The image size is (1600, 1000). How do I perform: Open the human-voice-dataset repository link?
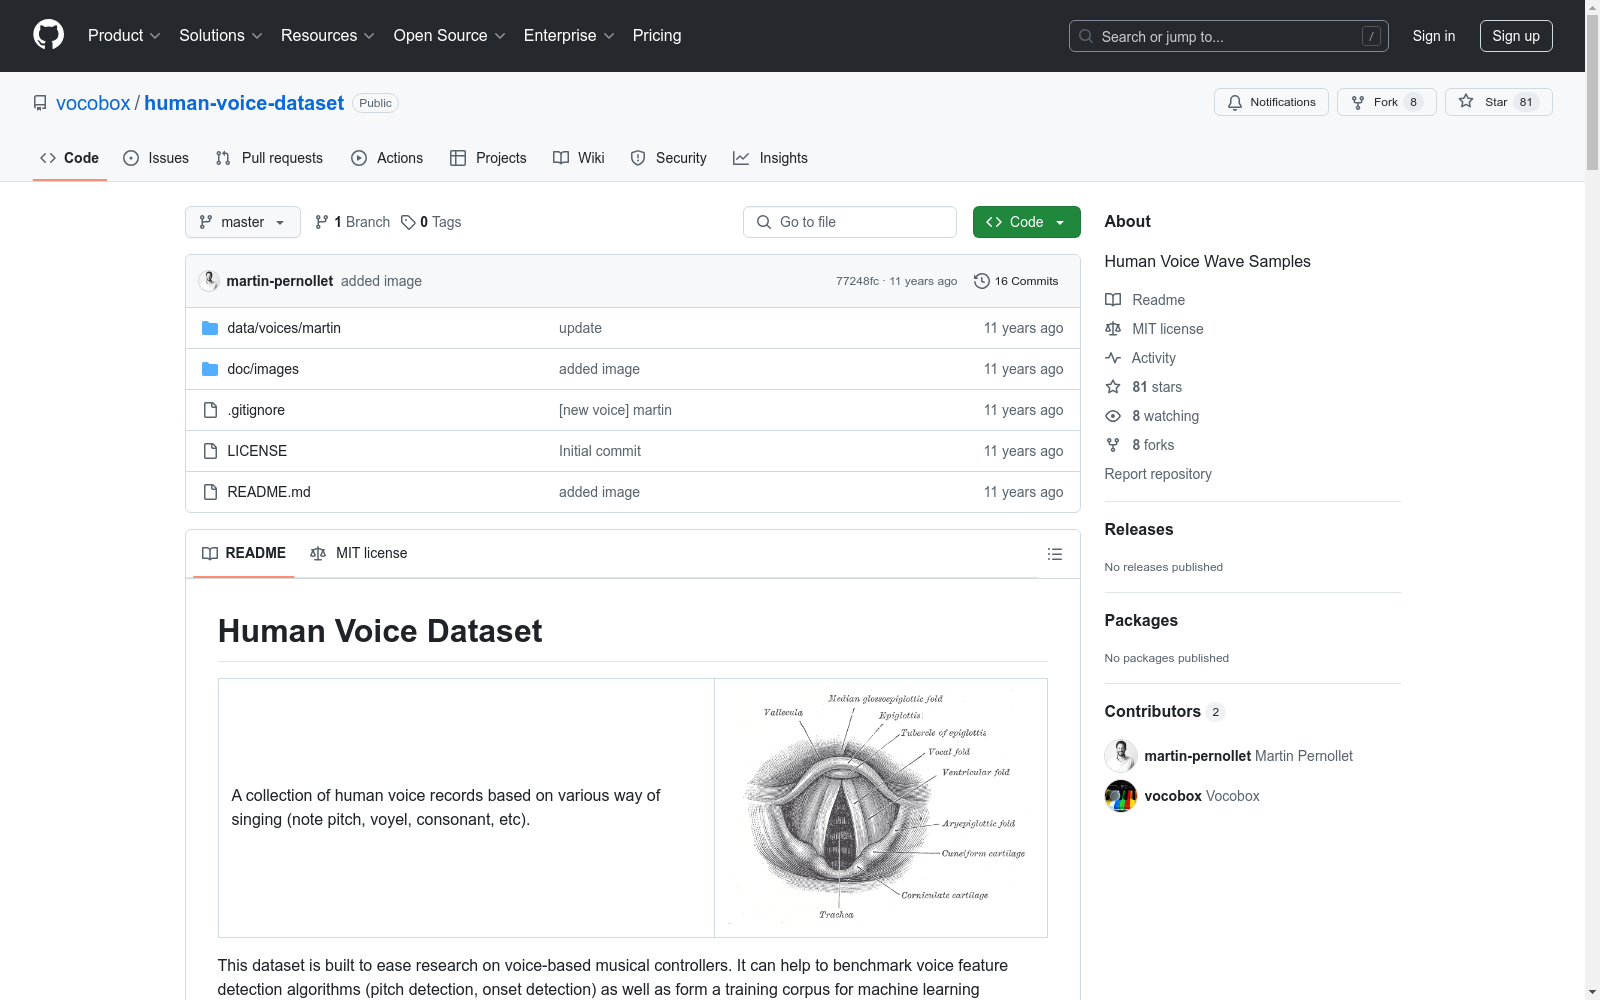point(244,103)
